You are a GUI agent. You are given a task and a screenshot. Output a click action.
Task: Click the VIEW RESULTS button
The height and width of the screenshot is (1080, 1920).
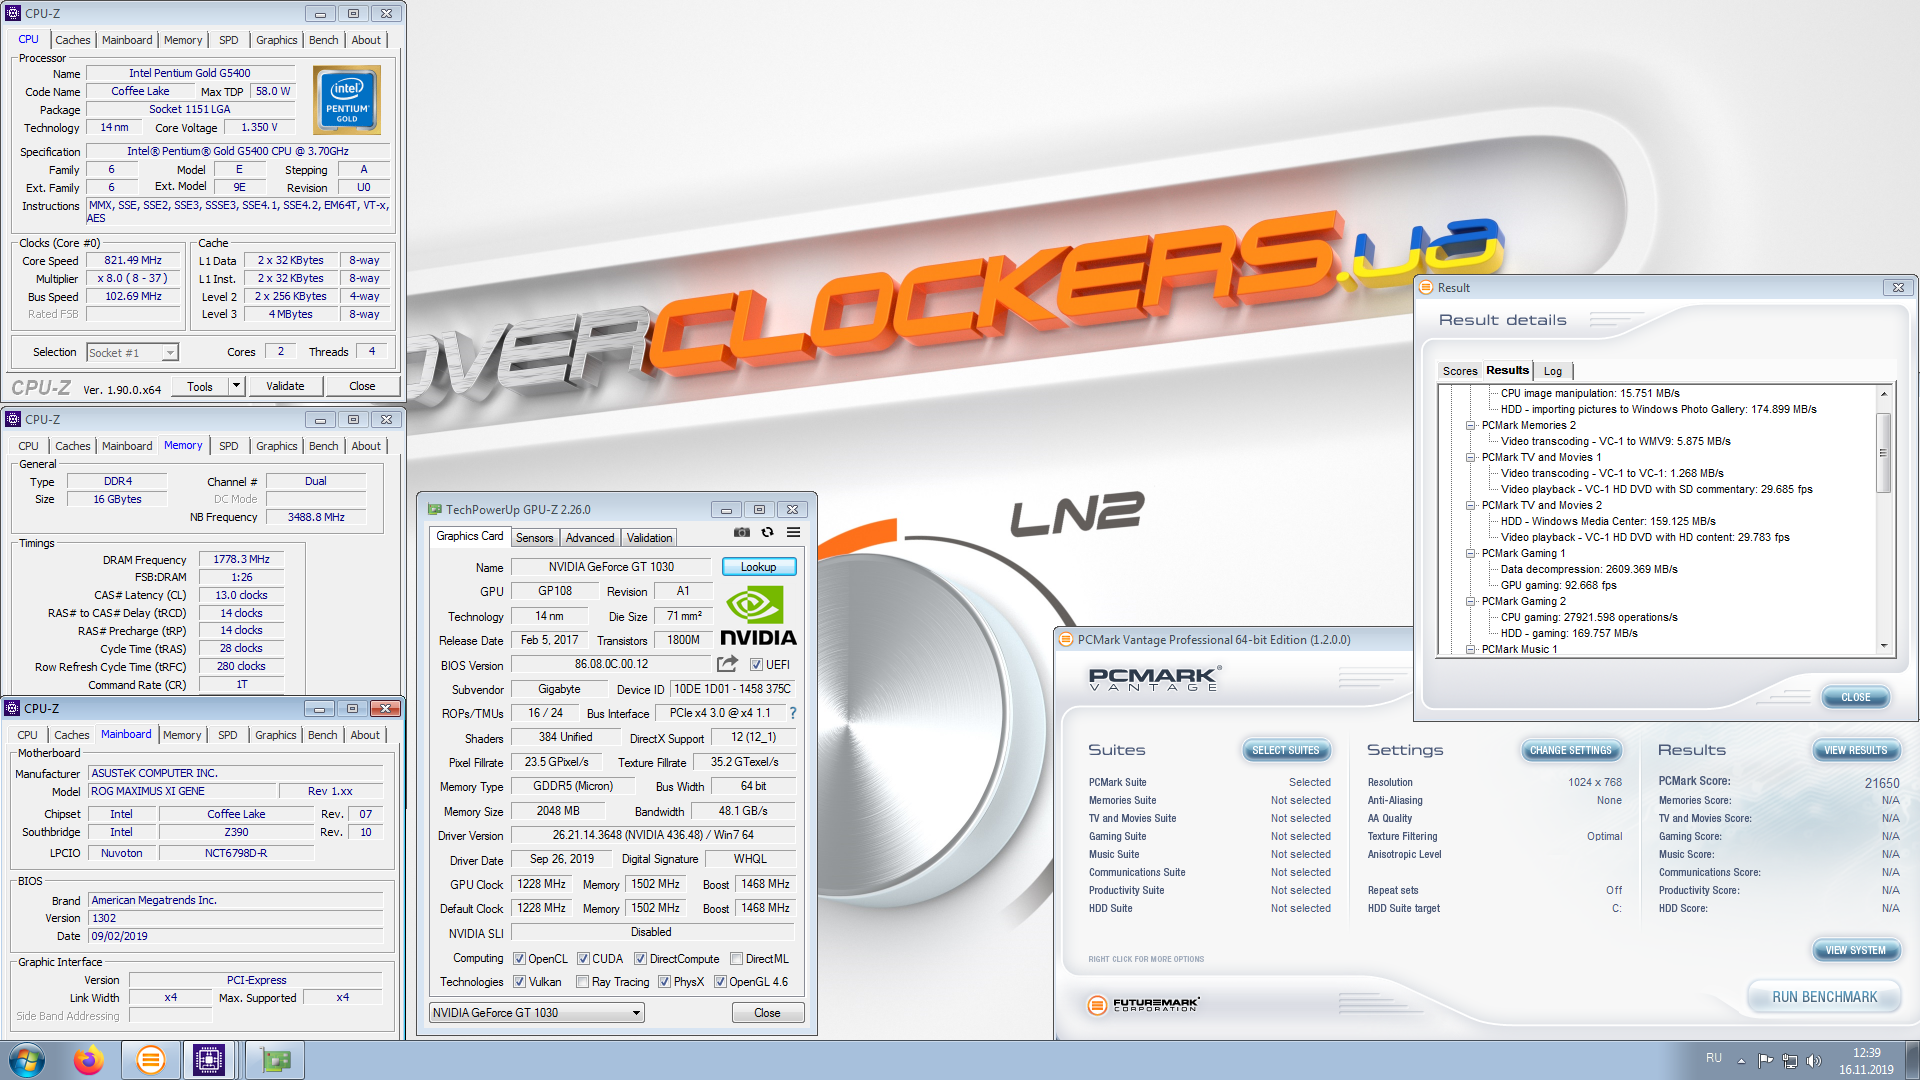click(x=1856, y=750)
